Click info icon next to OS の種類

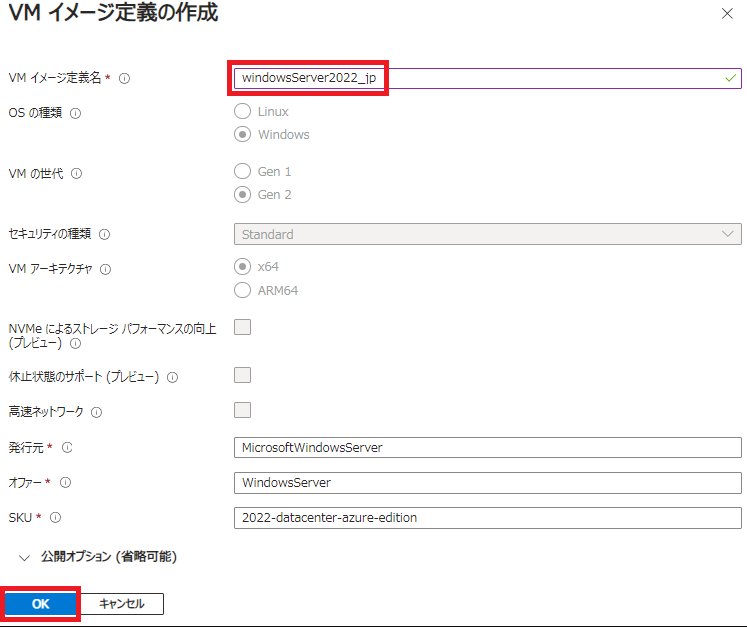pos(75,113)
